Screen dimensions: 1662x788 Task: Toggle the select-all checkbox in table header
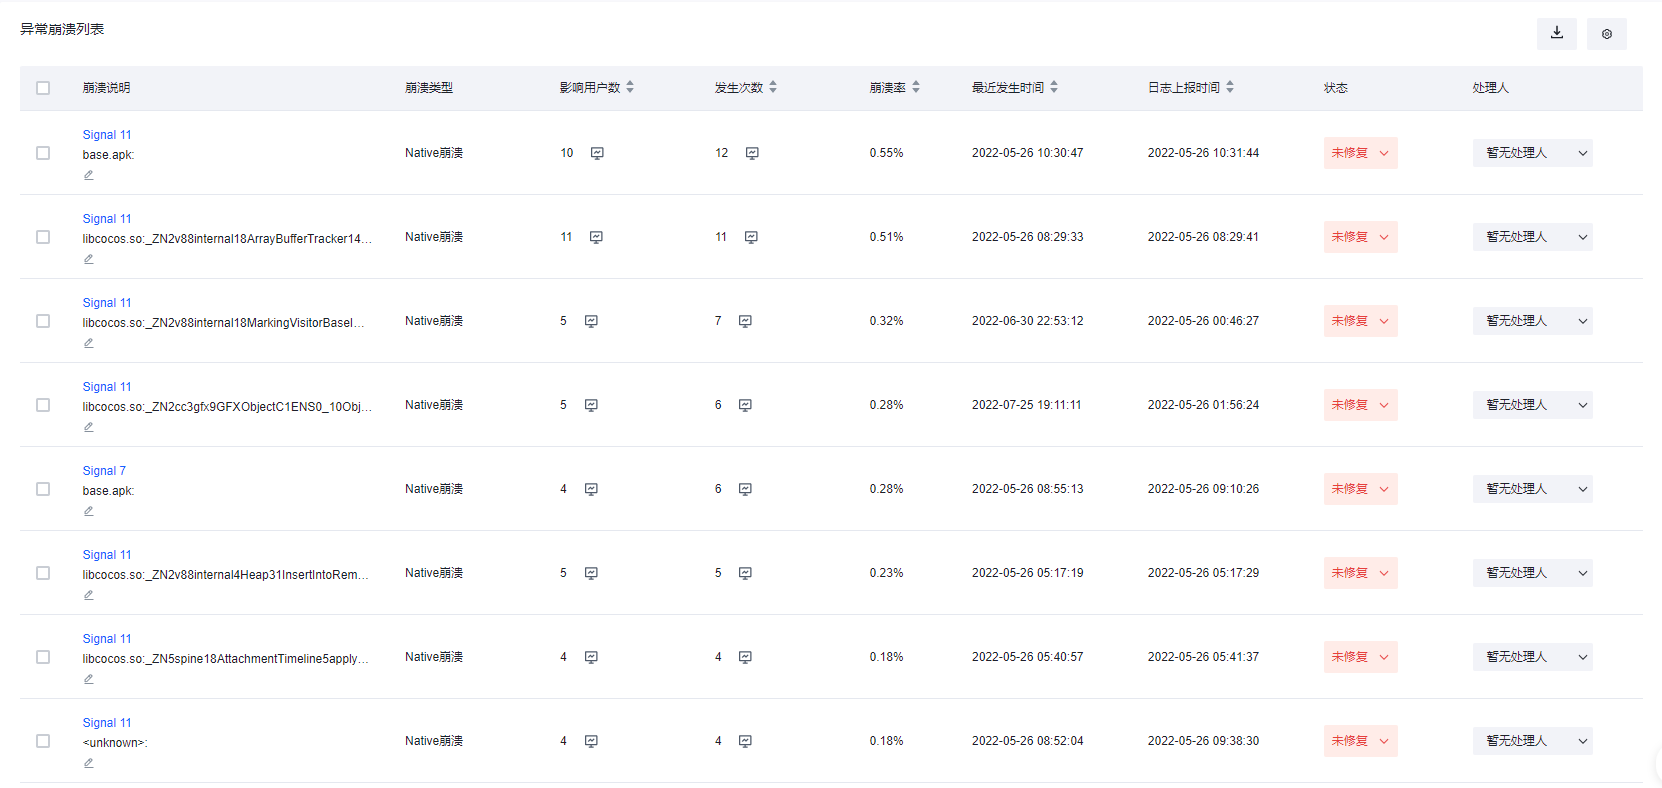(x=43, y=88)
